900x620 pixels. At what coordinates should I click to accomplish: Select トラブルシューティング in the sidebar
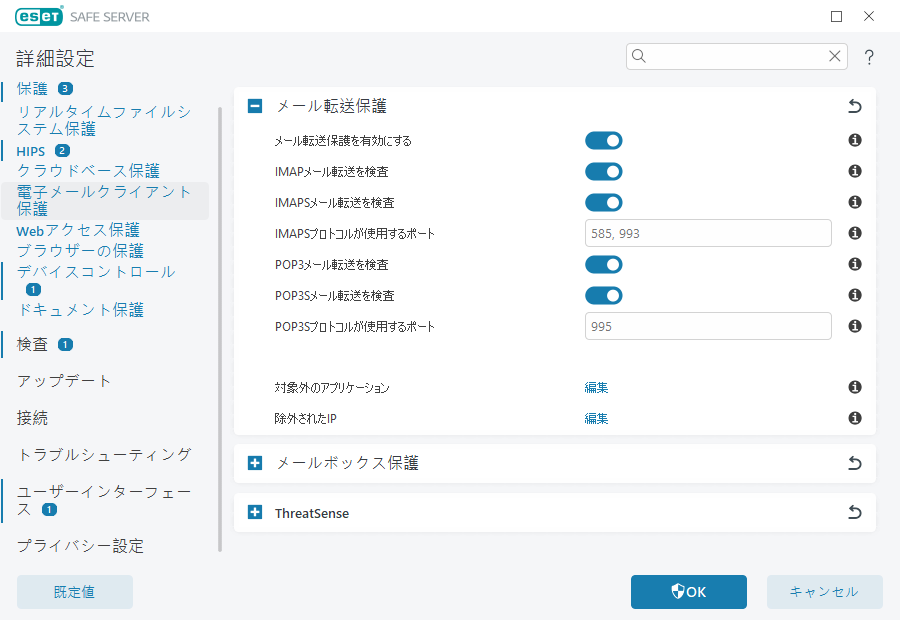coord(104,454)
